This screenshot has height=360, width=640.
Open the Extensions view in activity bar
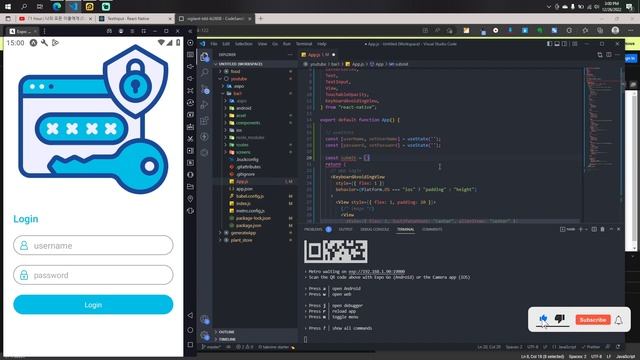click(204, 121)
